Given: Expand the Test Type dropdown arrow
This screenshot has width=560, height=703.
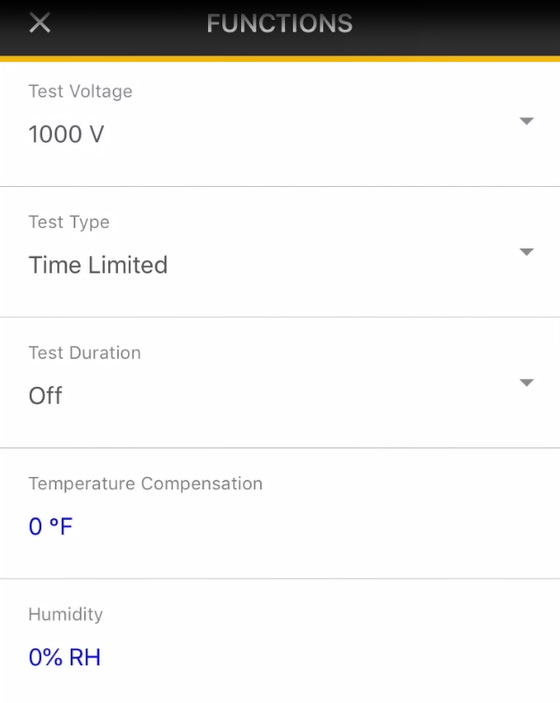Looking at the screenshot, I should pos(526,252).
